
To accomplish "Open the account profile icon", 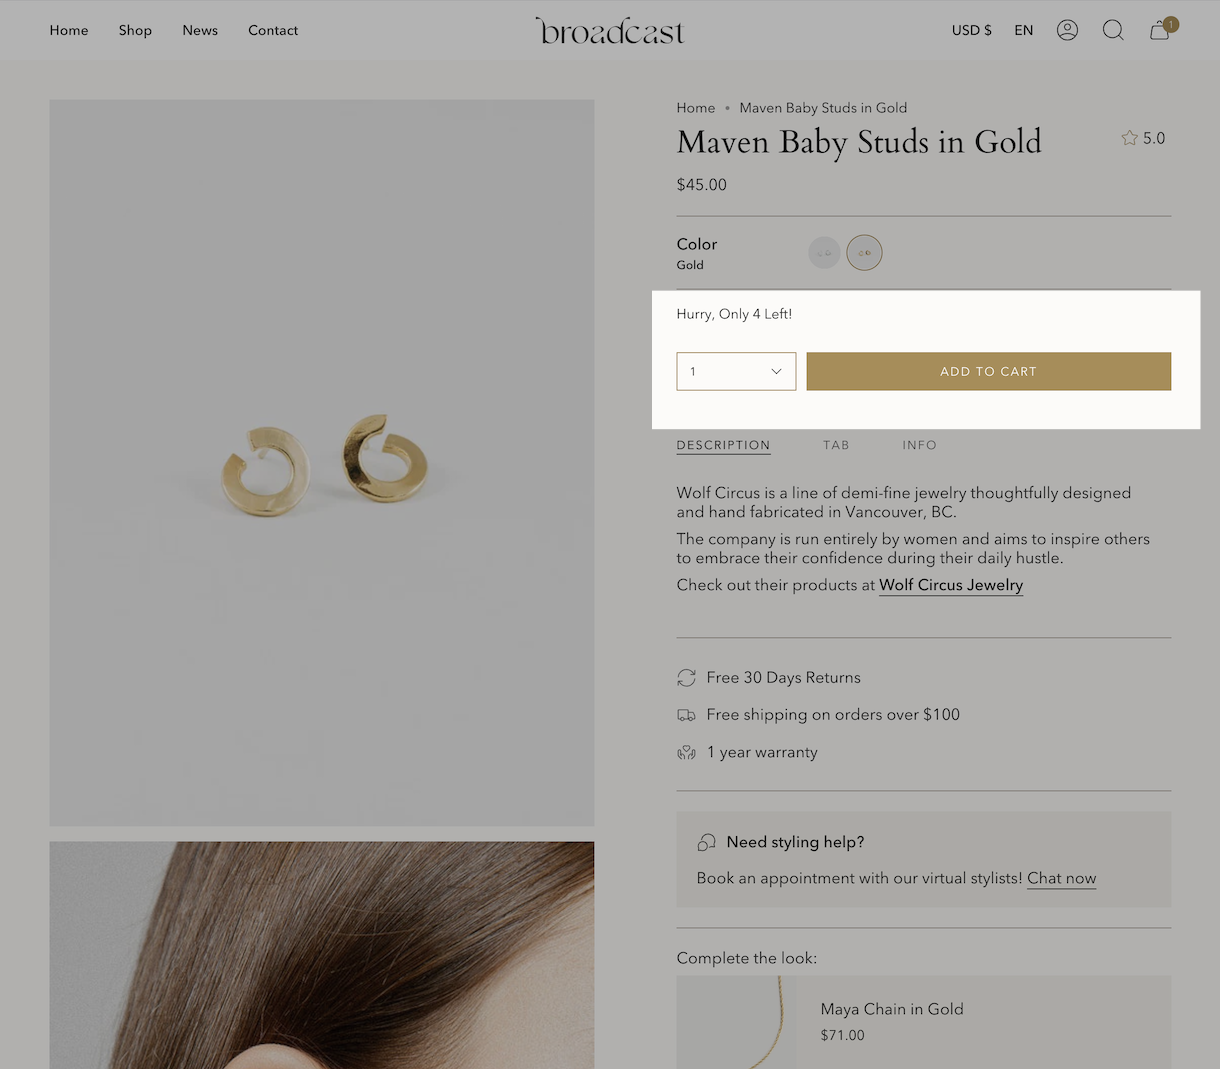I will click(x=1067, y=30).
